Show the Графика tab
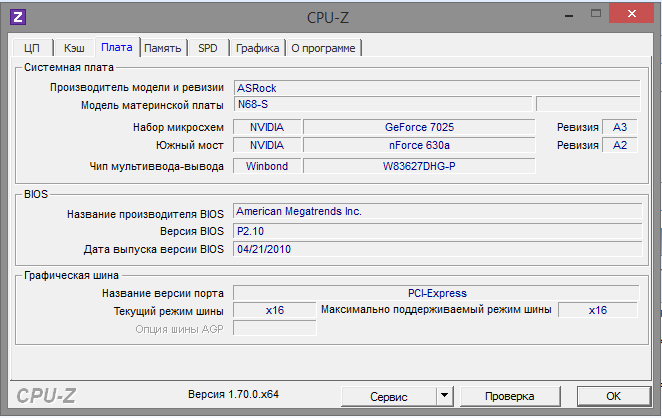Image resolution: width=662 pixels, height=418 pixels. [x=257, y=47]
